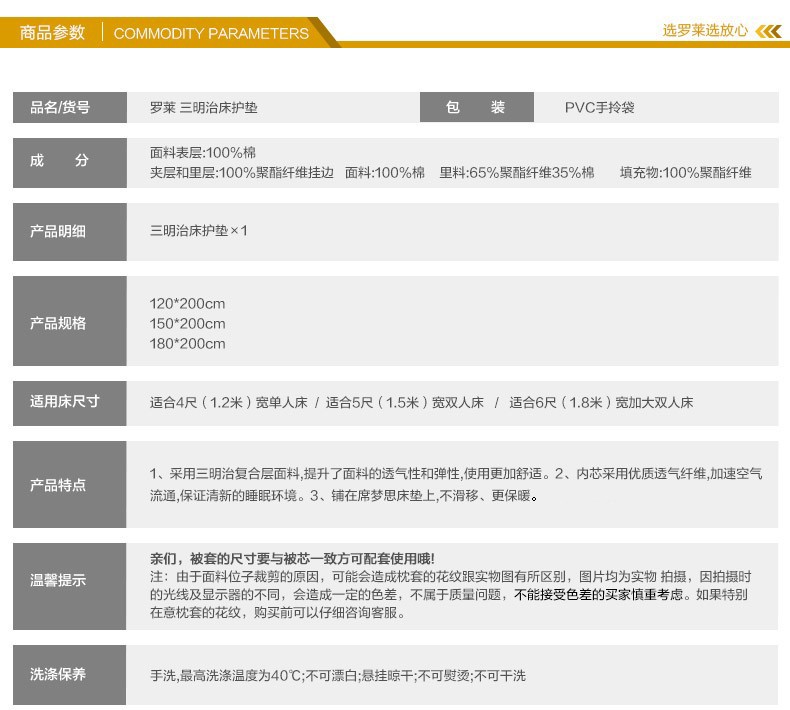Click '适合5尺（1.5米）宽双人床' text
Image resolution: width=790 pixels, height=710 pixels.
click(405, 402)
